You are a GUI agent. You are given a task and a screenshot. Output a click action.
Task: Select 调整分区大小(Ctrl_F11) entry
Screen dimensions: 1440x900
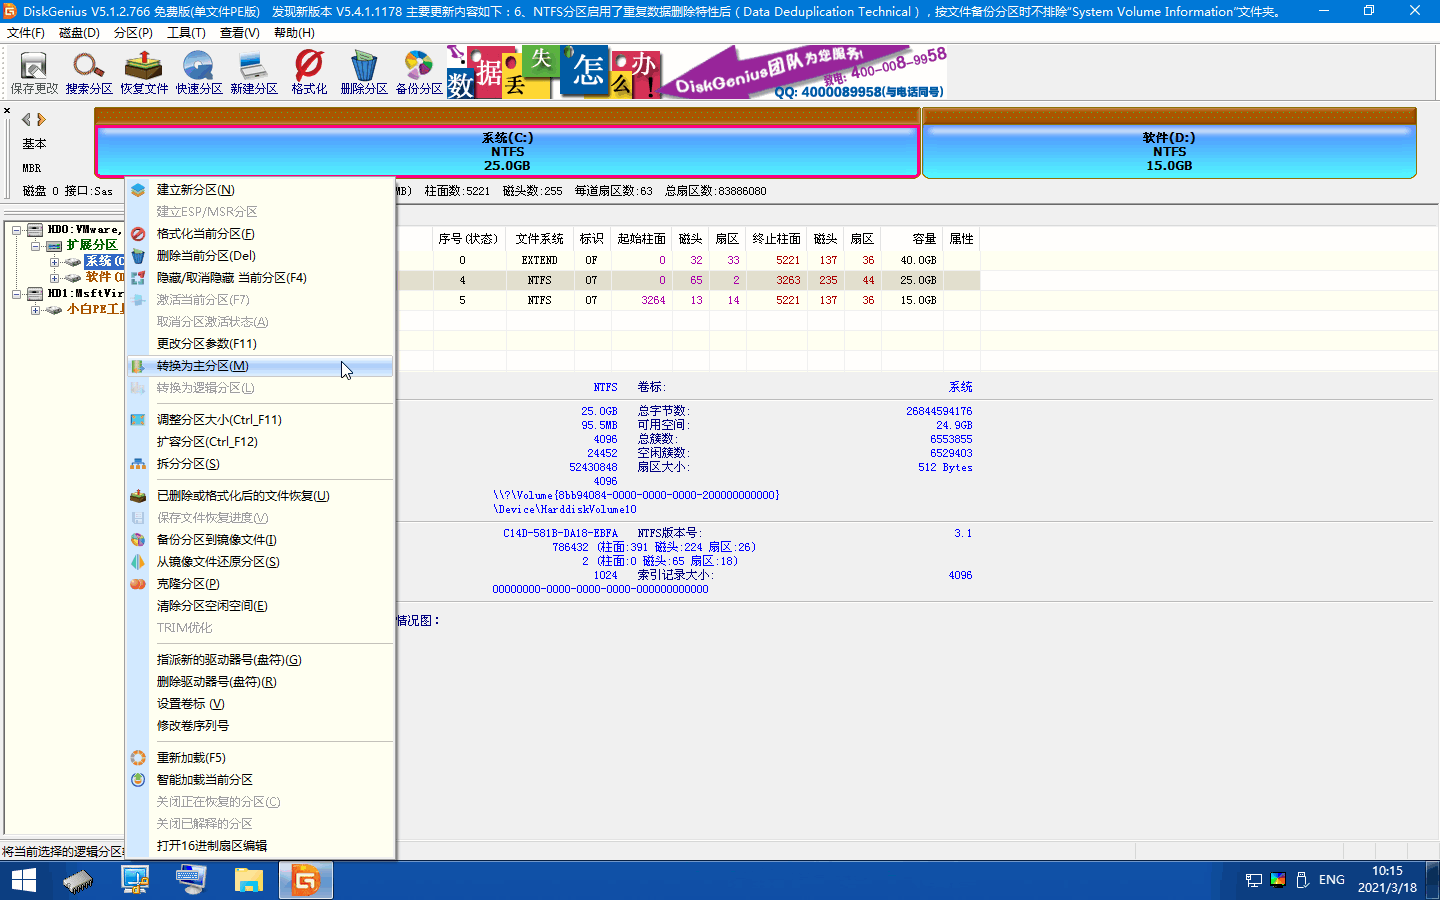point(260,420)
